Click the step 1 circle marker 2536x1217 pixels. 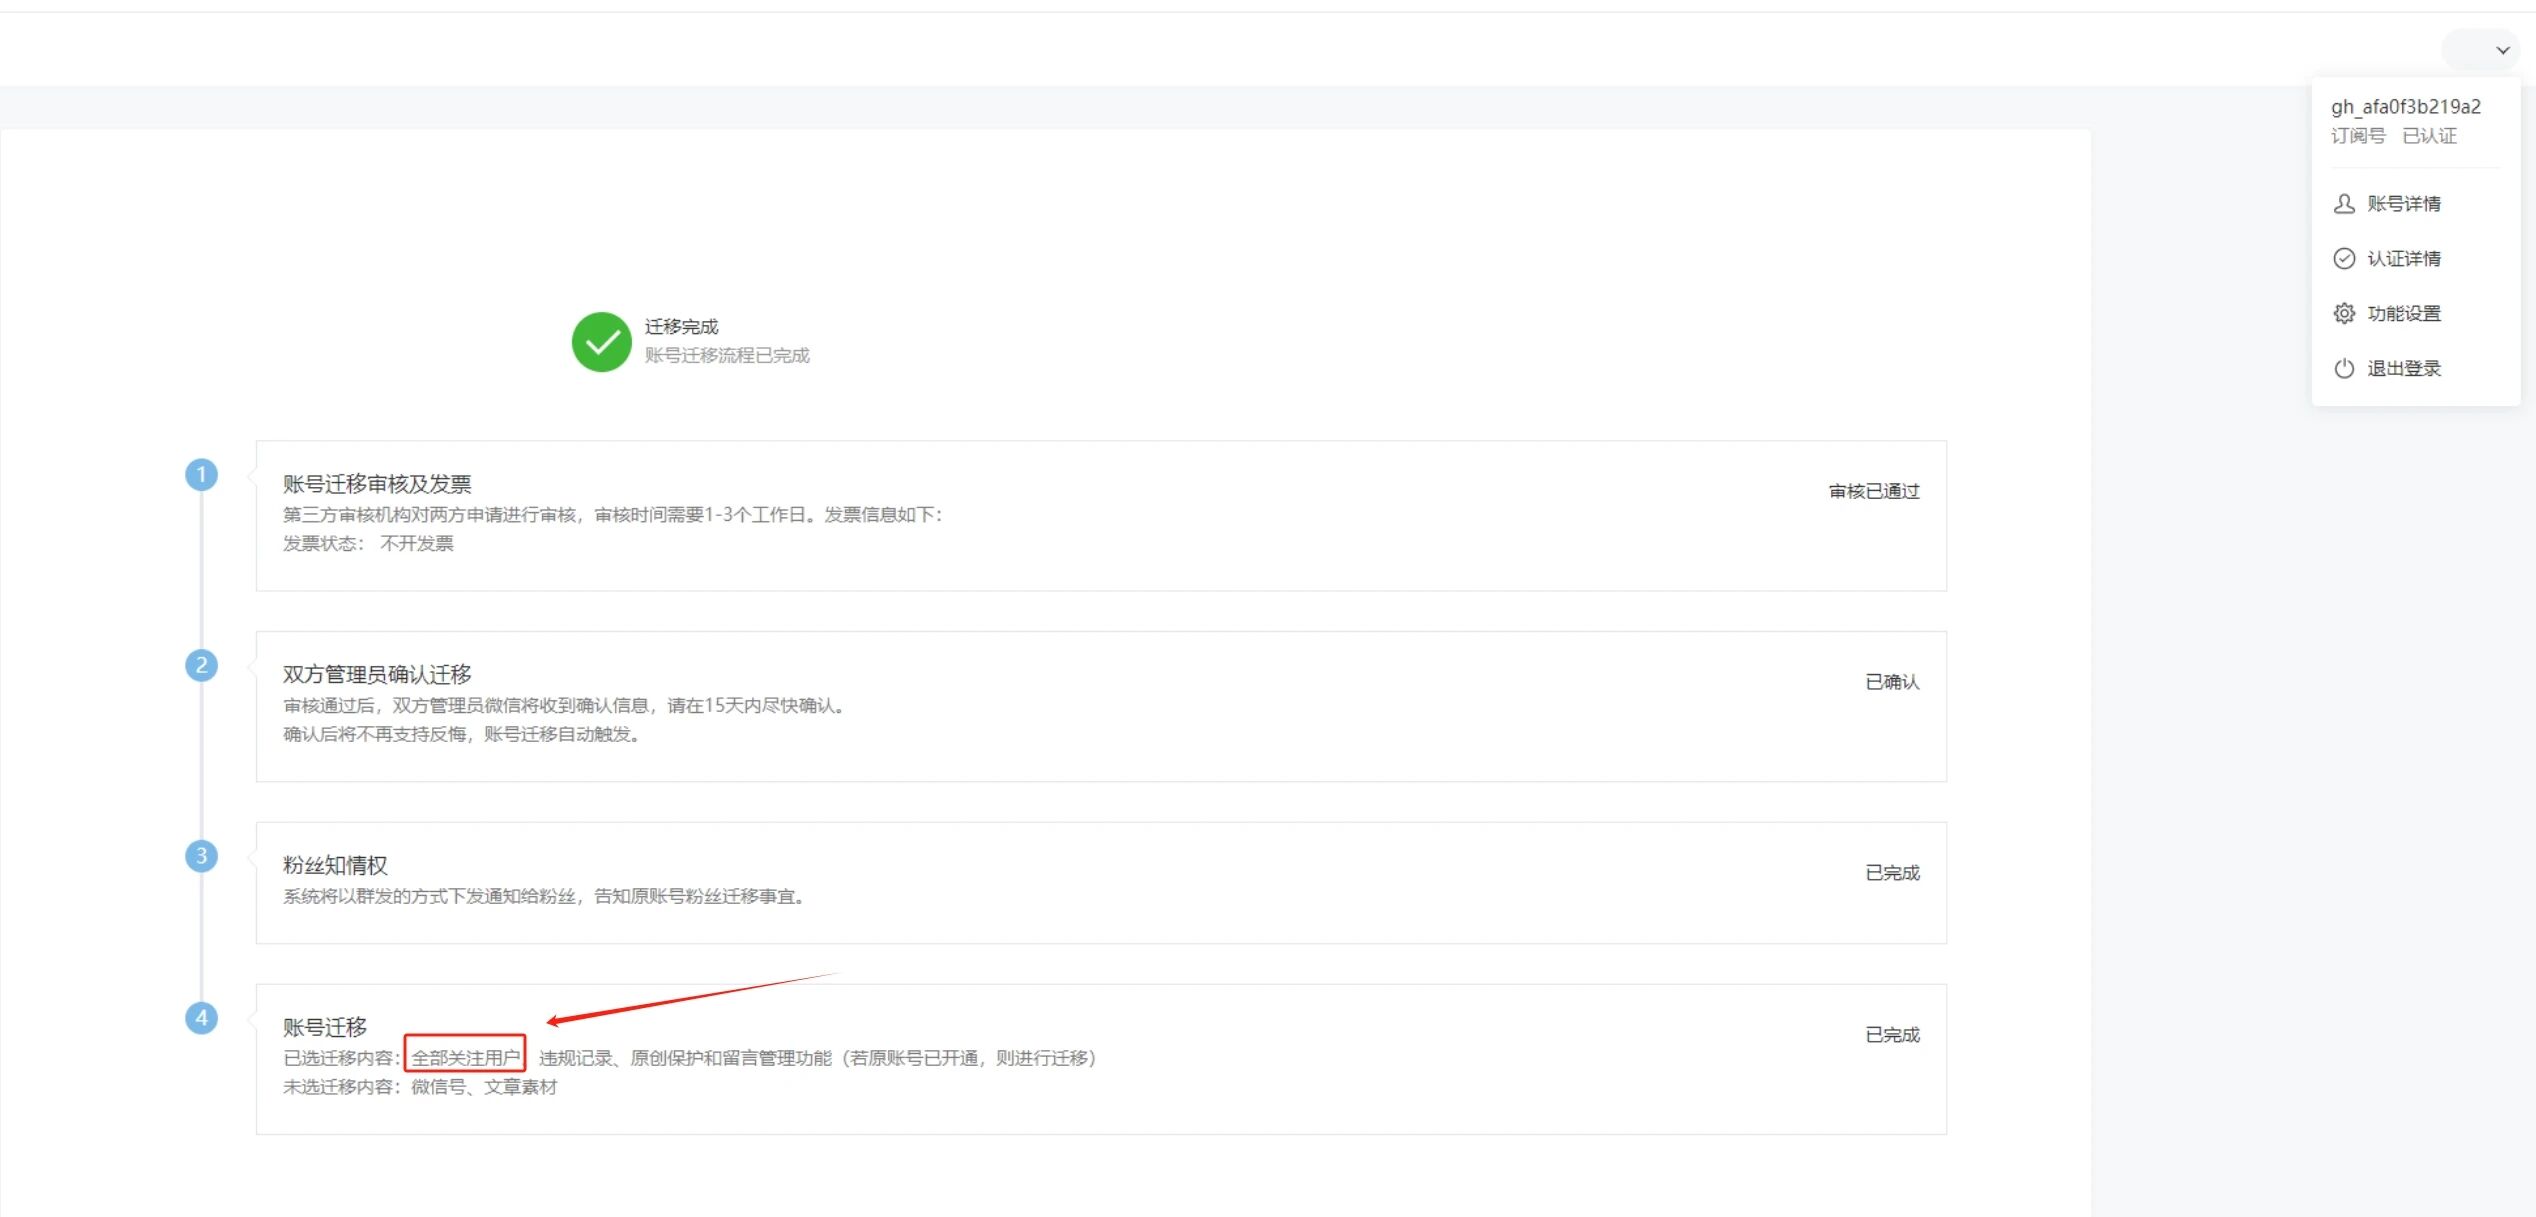[201, 474]
